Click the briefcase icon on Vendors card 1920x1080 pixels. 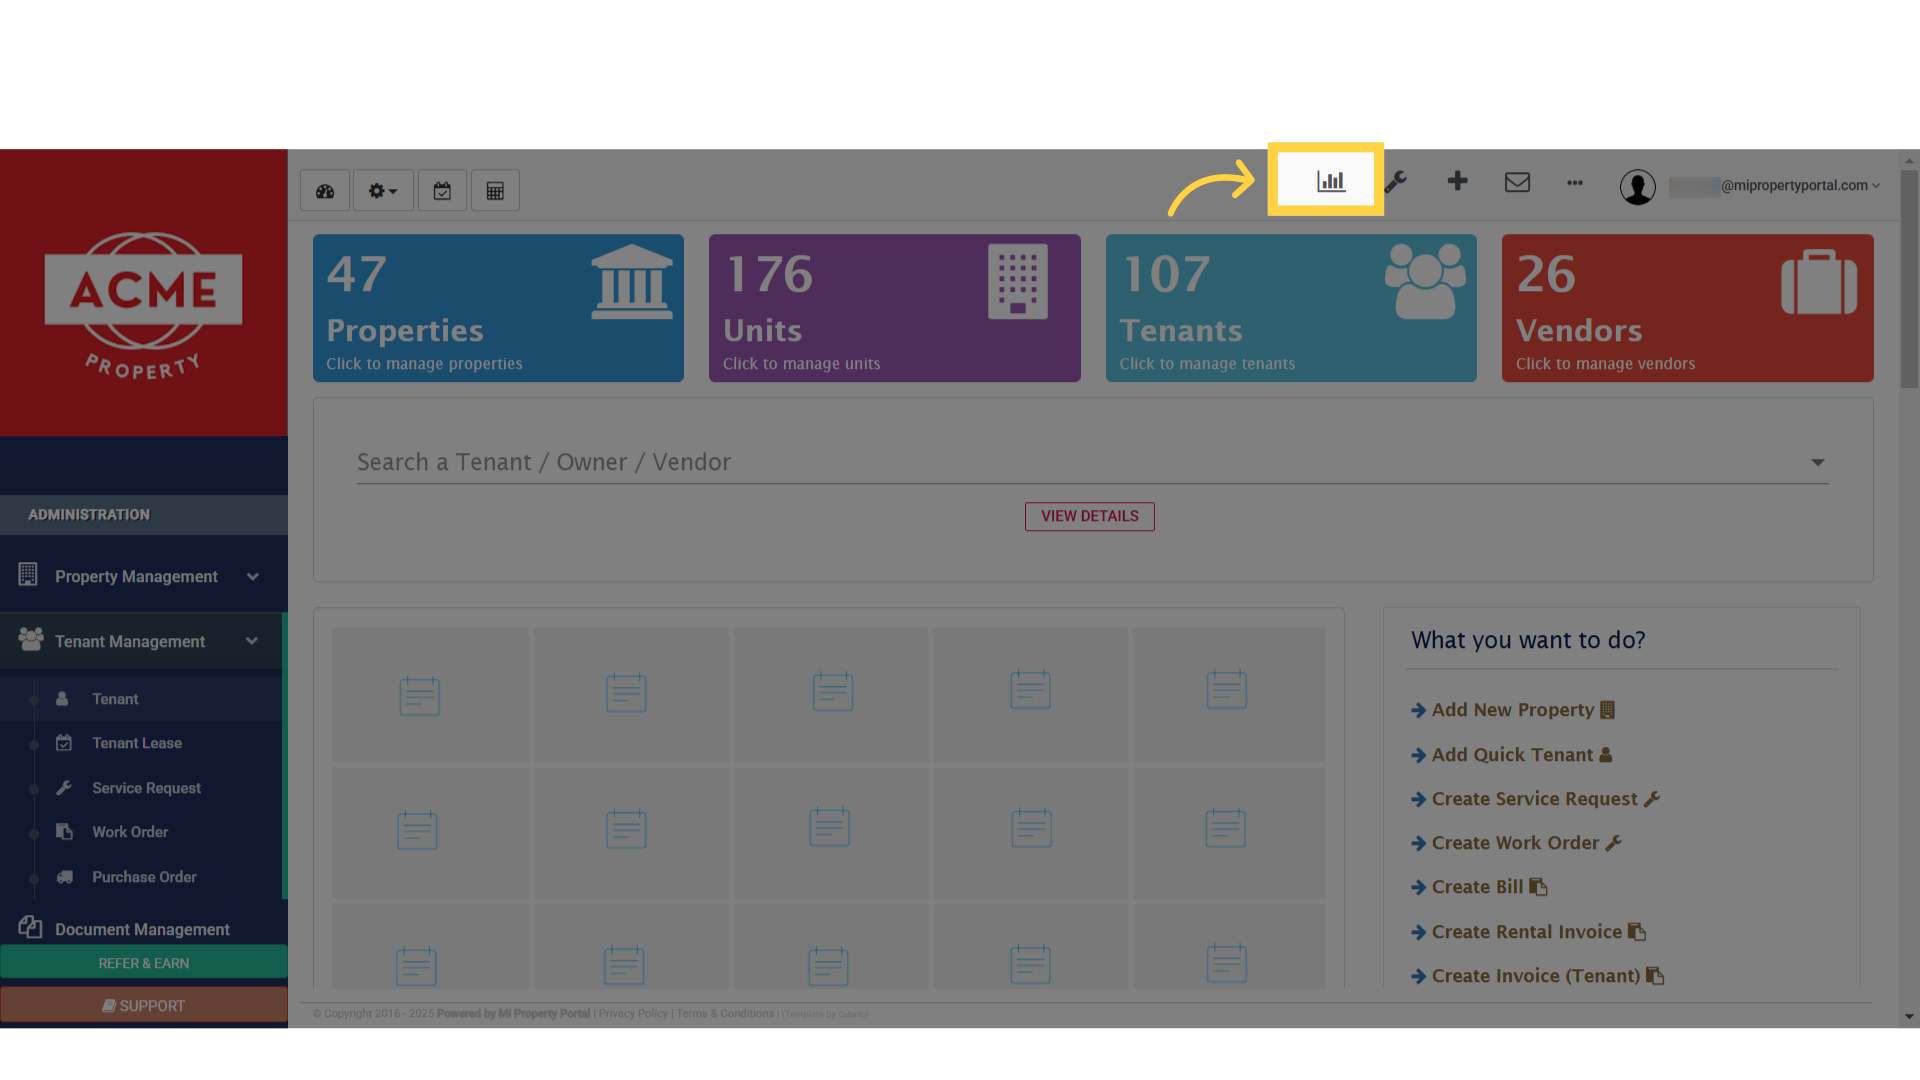(1819, 282)
